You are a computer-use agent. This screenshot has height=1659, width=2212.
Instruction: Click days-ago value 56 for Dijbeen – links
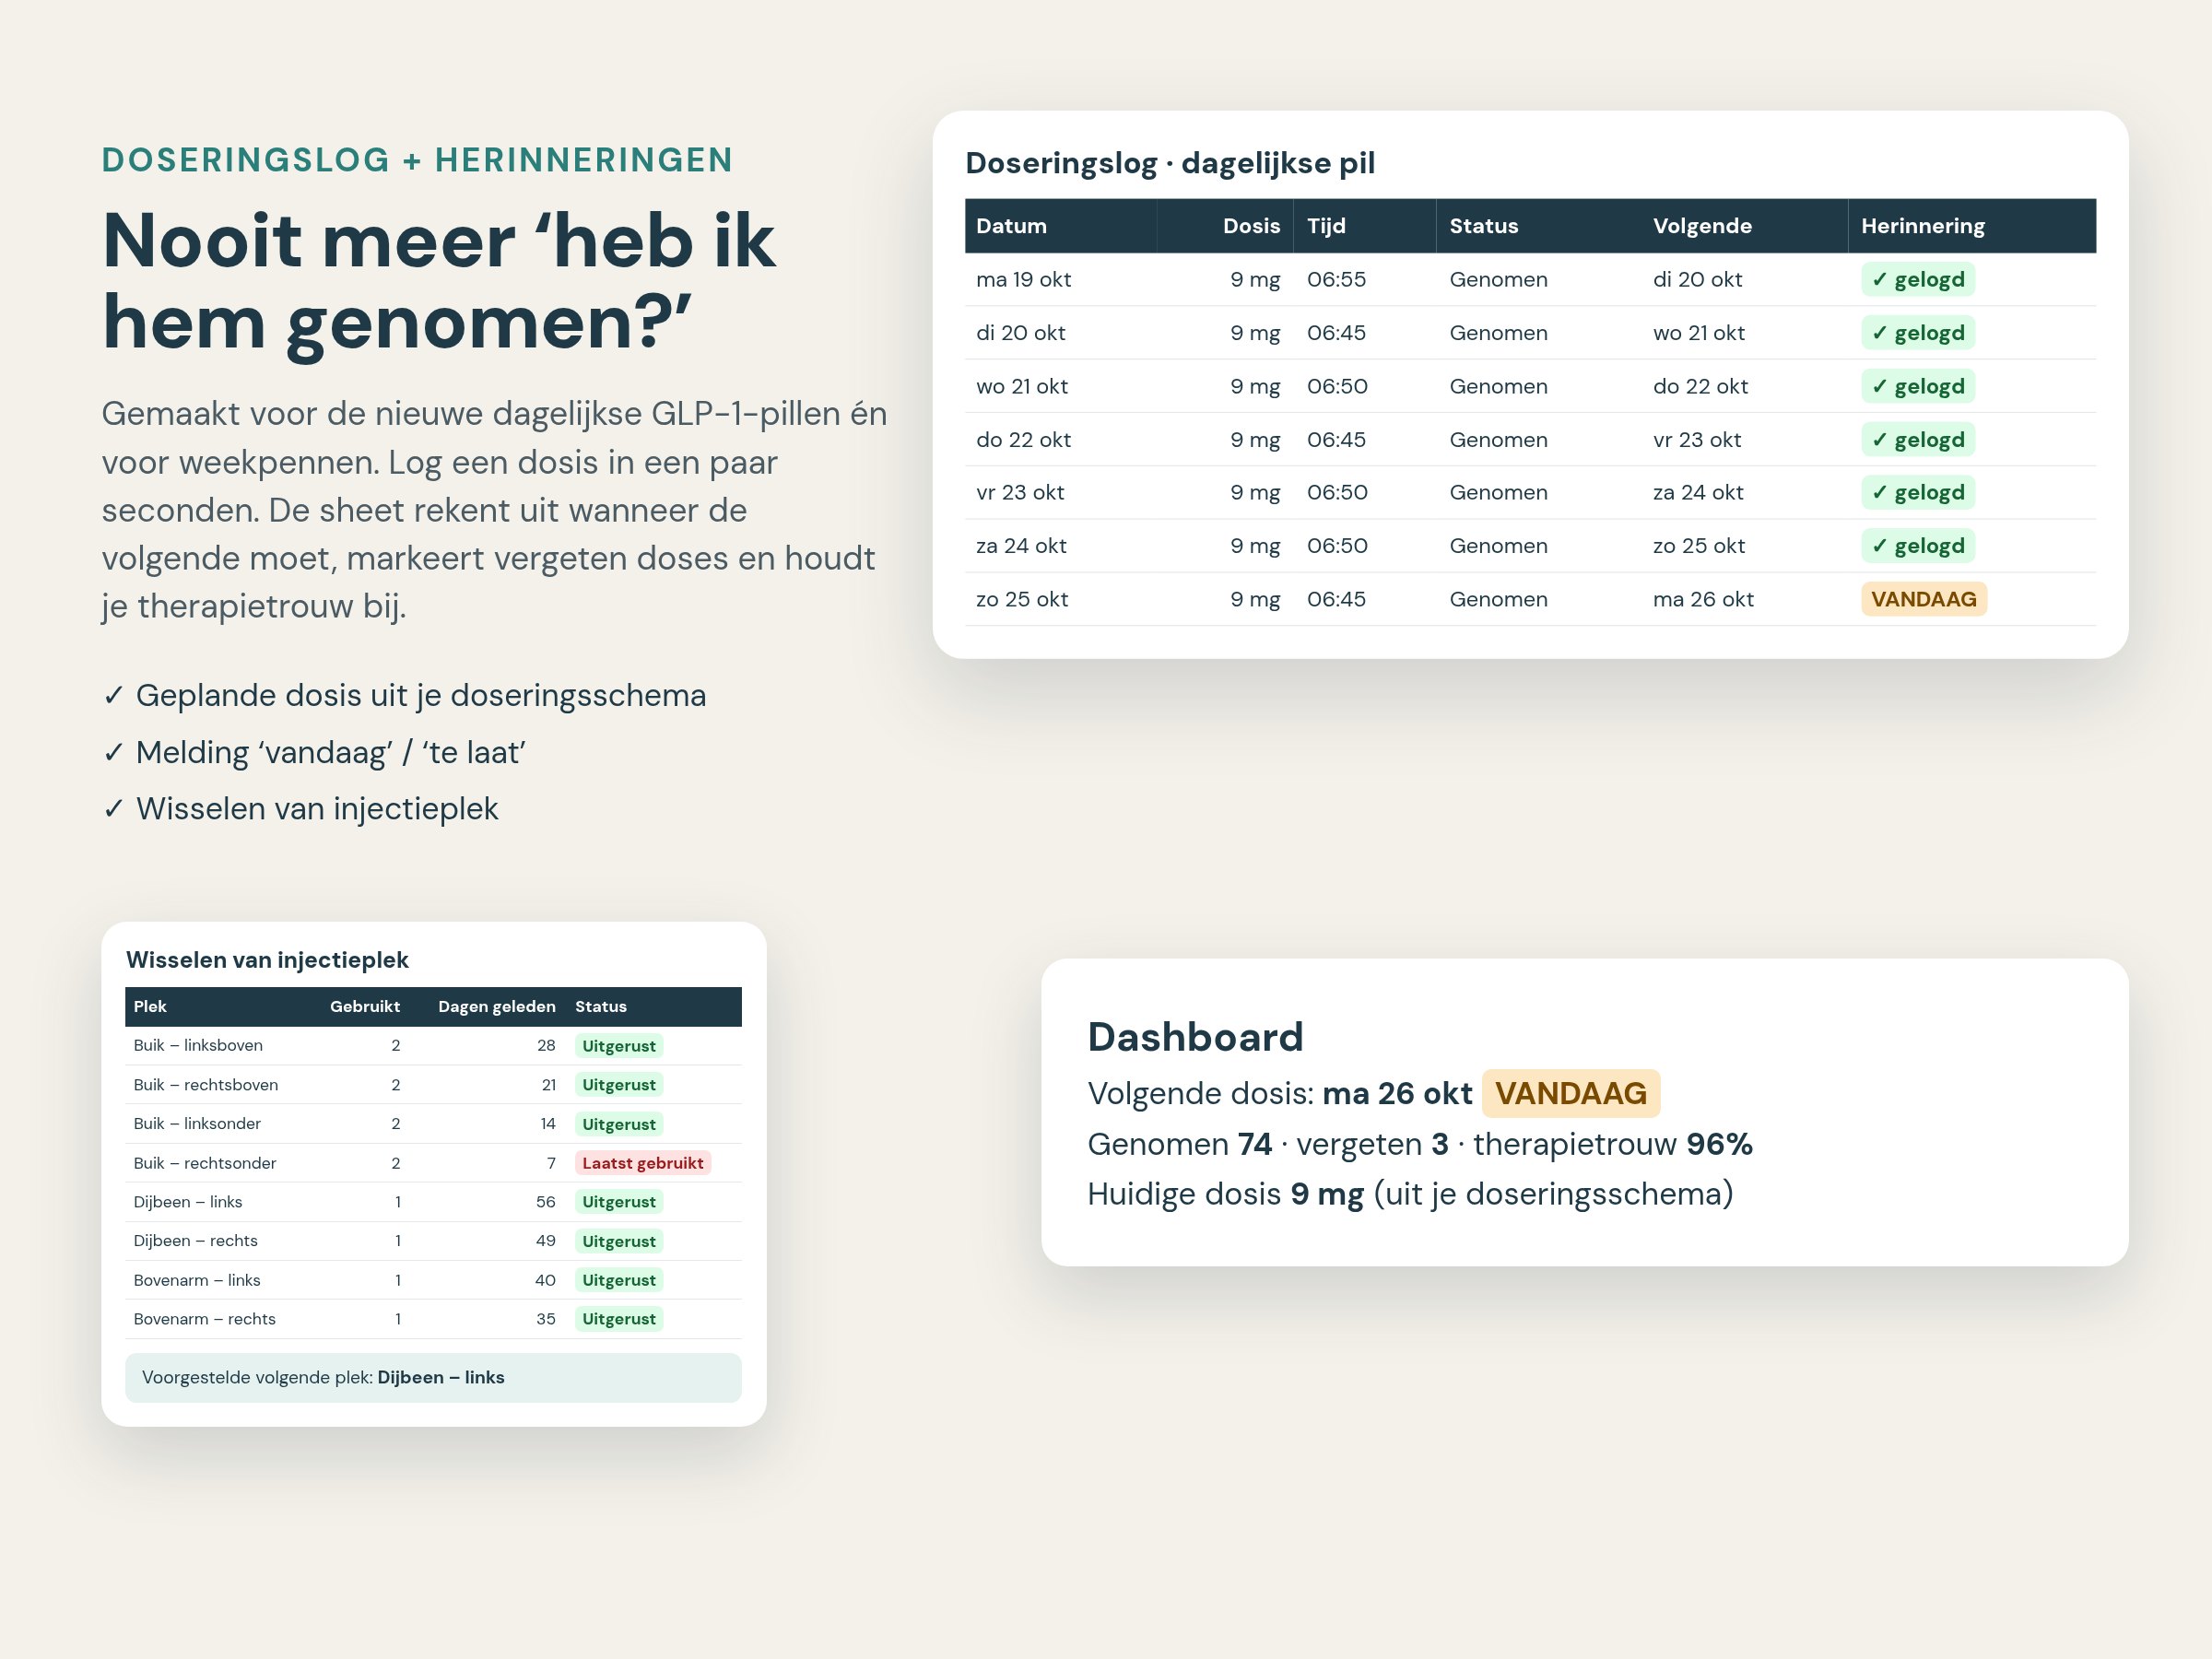[545, 1202]
